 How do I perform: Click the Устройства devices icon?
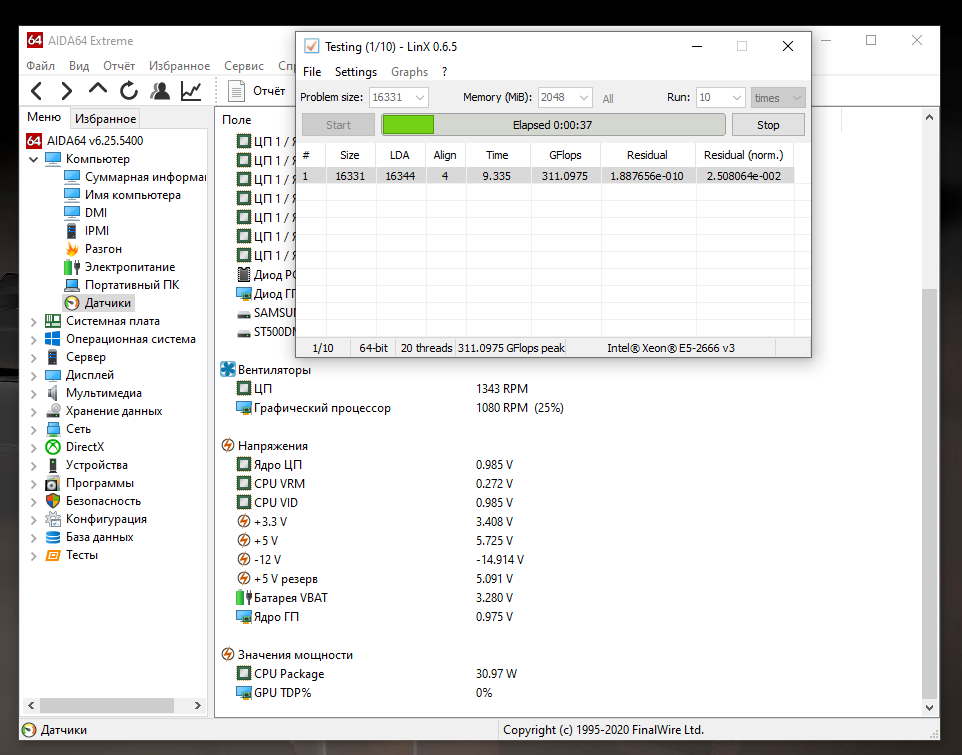[53, 465]
